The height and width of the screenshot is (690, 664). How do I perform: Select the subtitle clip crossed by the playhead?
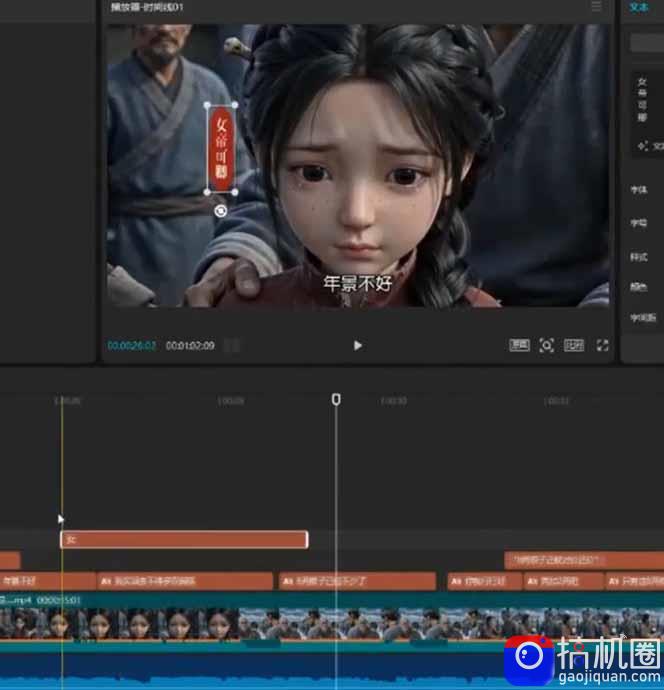point(357,581)
